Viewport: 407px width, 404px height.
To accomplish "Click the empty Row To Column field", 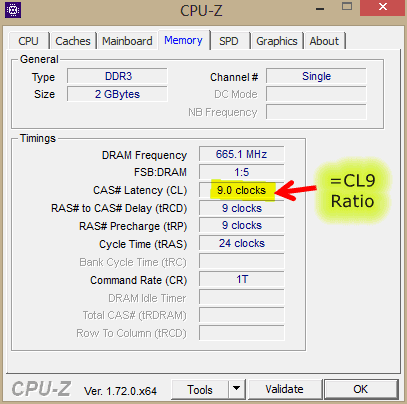I will pyautogui.click(x=242, y=333).
